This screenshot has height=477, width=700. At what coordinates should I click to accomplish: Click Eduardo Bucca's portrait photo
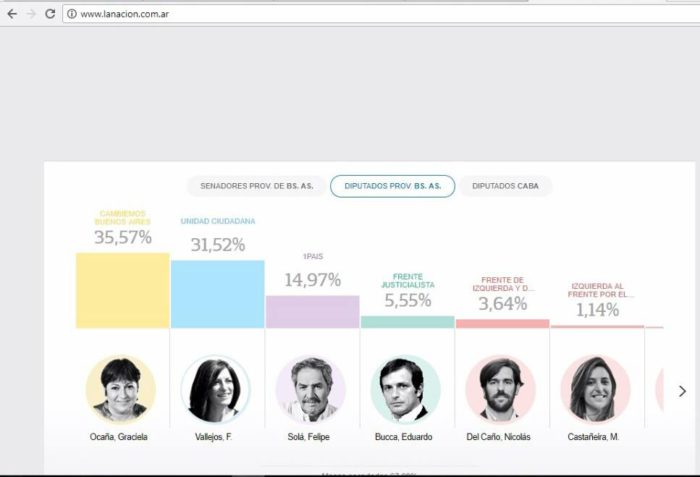(x=405, y=389)
